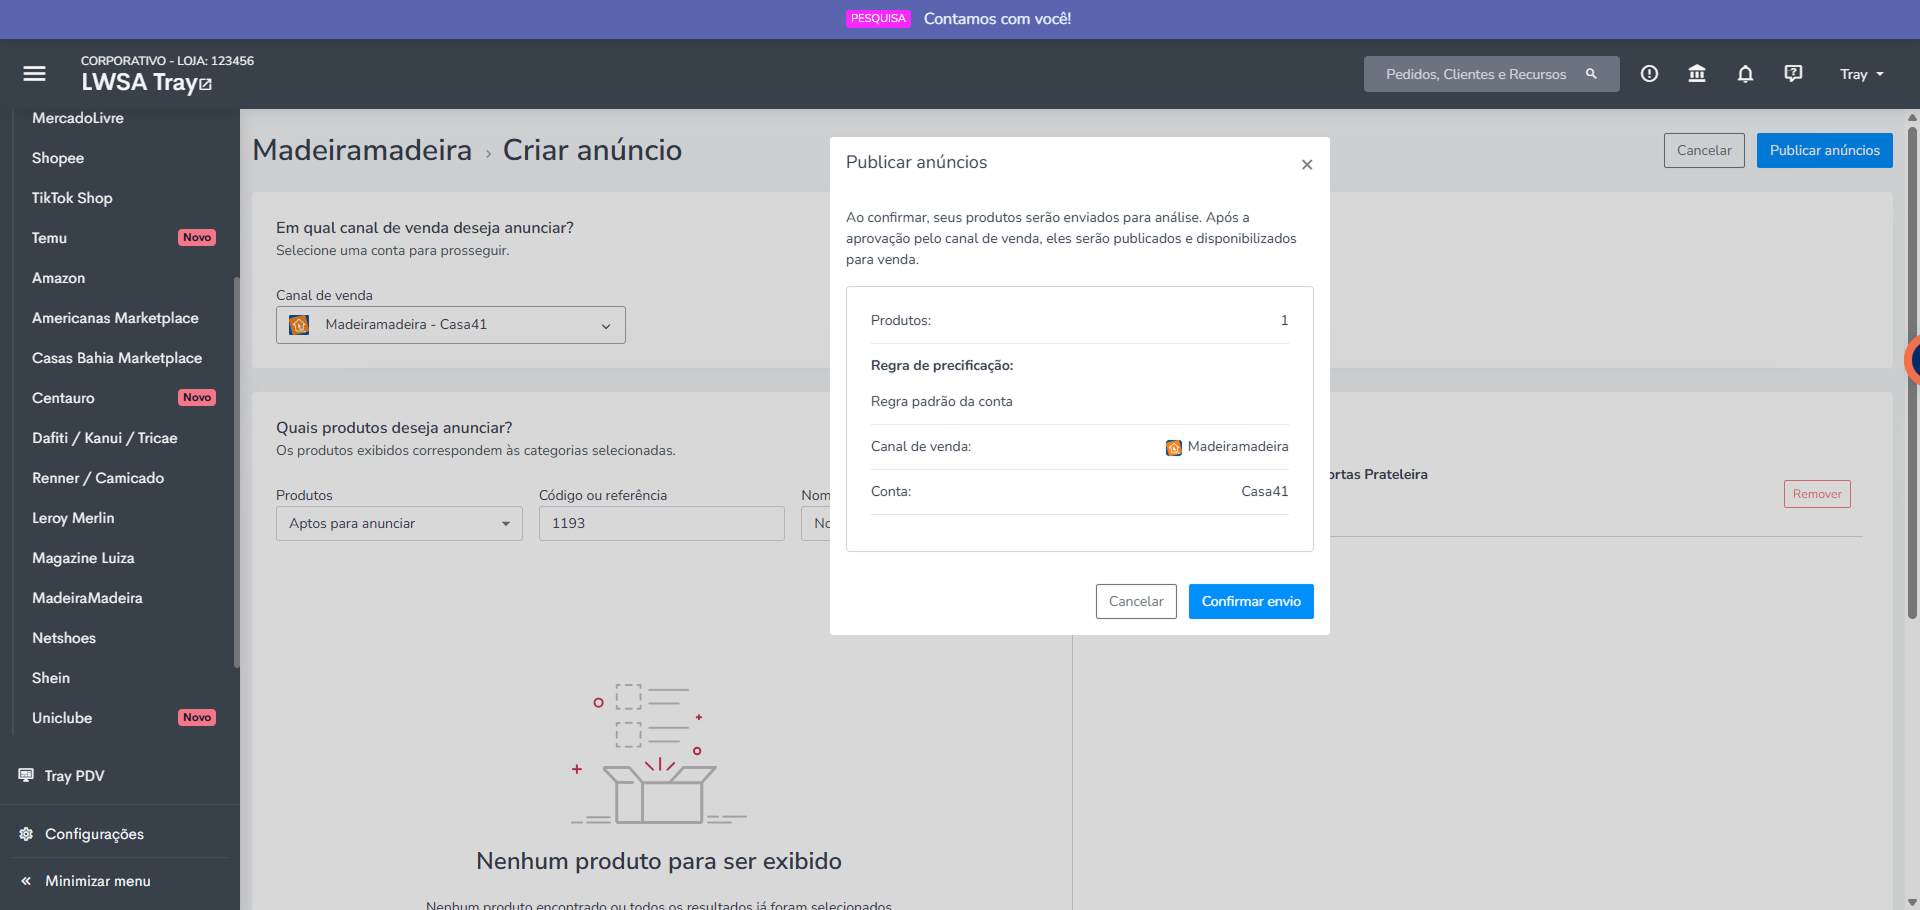The height and width of the screenshot is (910, 1920).
Task: Click the 'Casa41' account value
Action: pos(1264,491)
